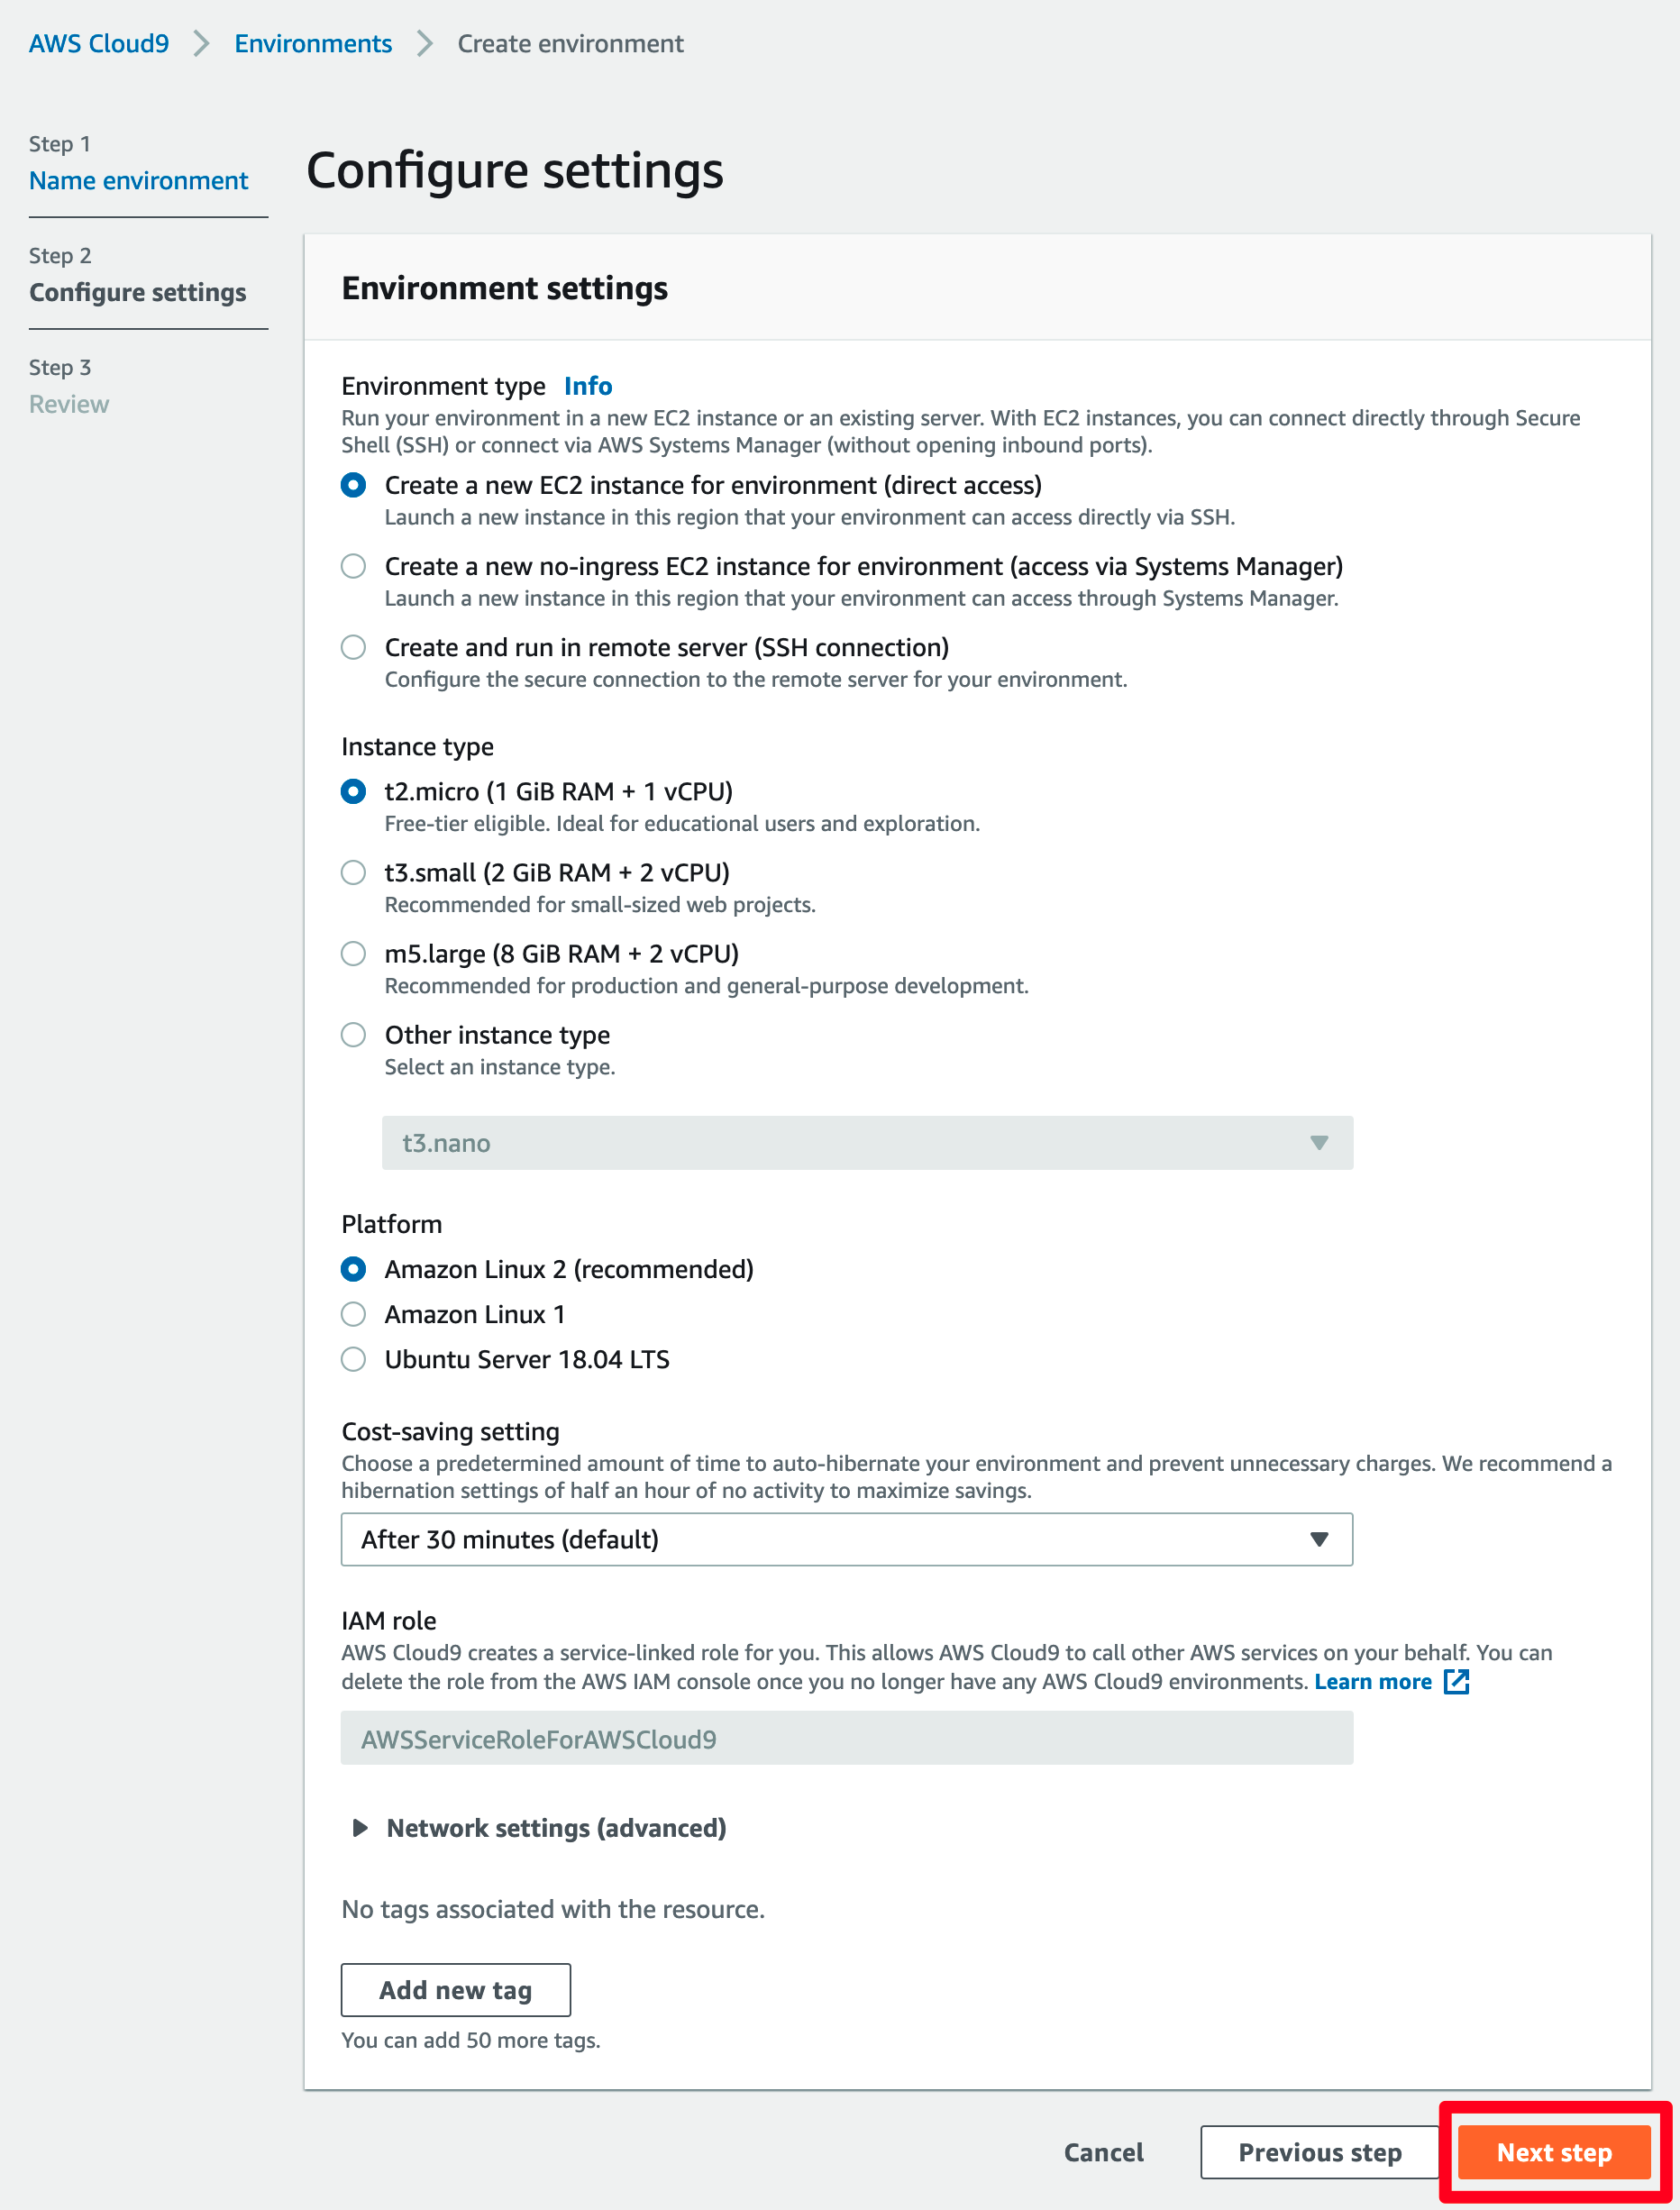Click the breadcrumb chevron after Environments
Viewport: 1680px width, 2210px height.
click(x=425, y=44)
